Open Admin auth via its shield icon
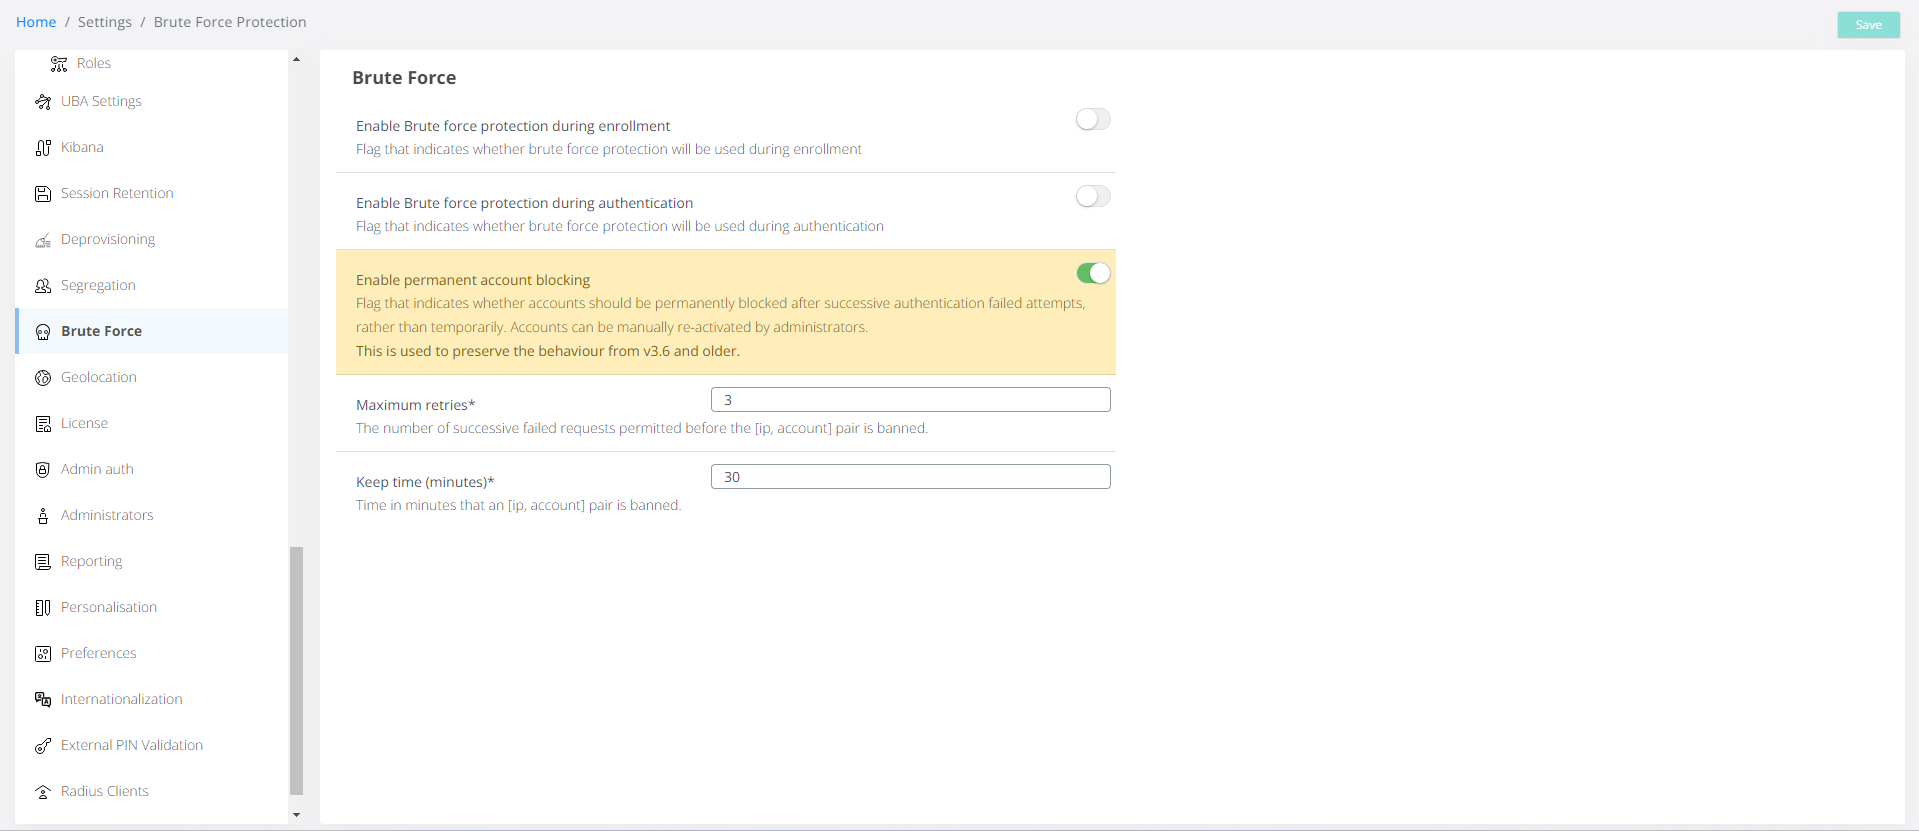Screen dimensions: 1919x831 click(x=43, y=470)
